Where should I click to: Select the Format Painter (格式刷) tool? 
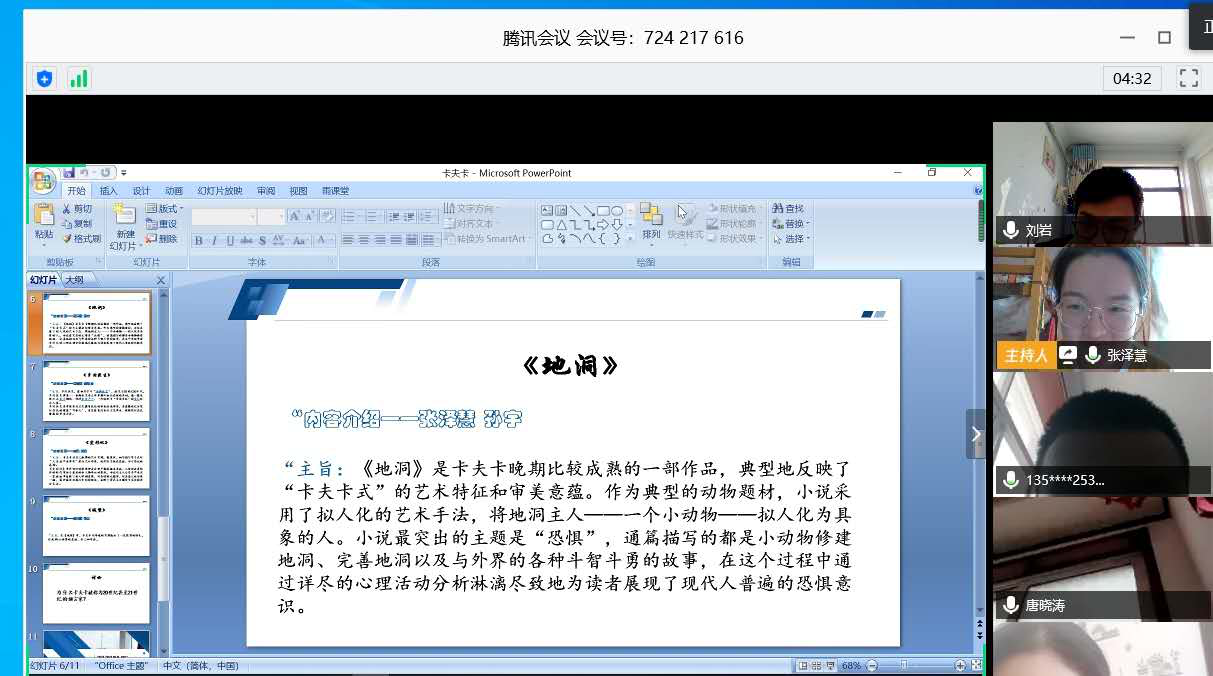[67, 239]
